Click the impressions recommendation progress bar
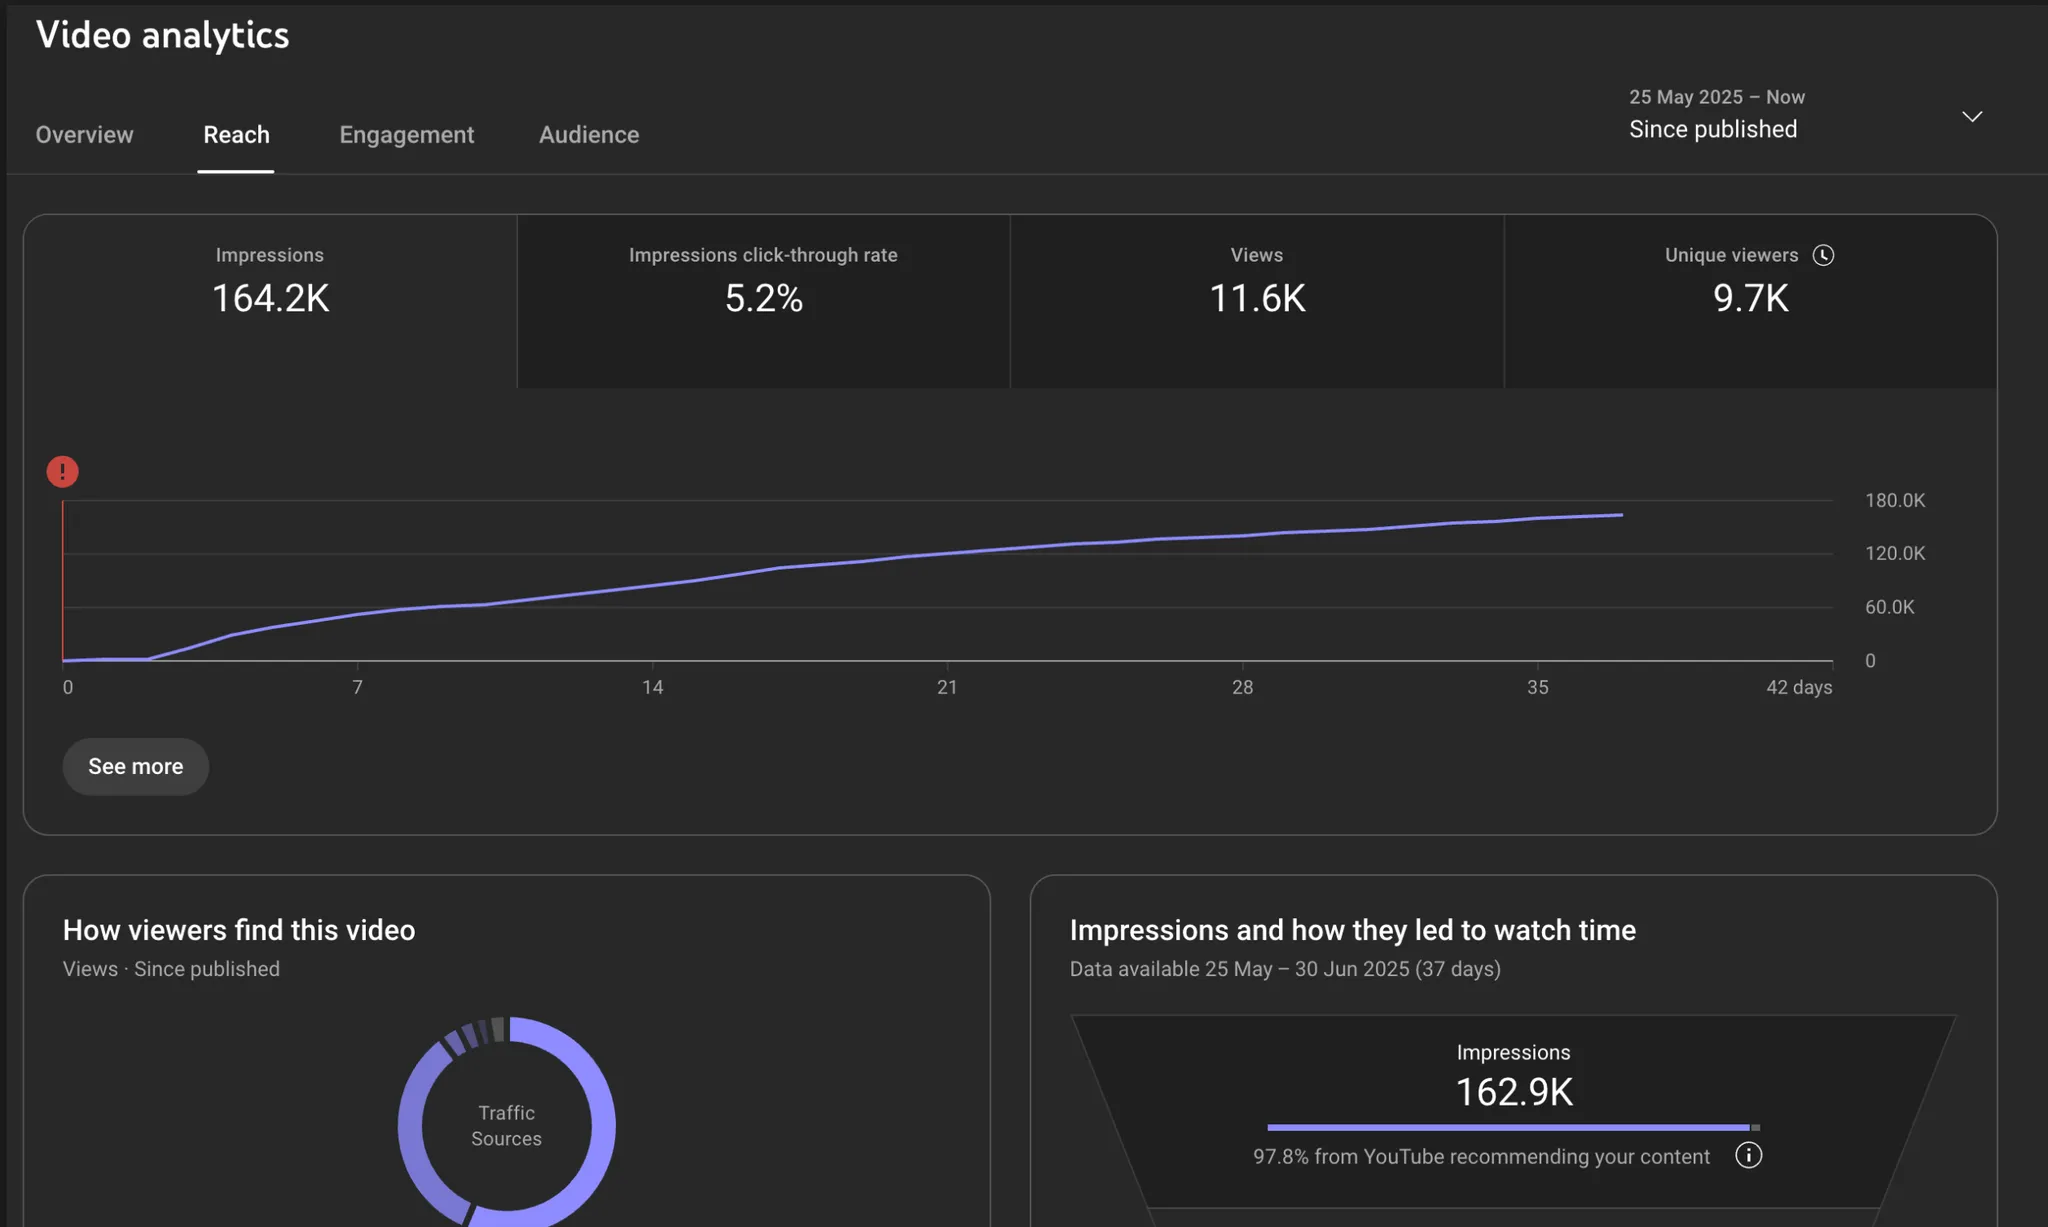The width and height of the screenshot is (2048, 1227). coord(1510,1127)
